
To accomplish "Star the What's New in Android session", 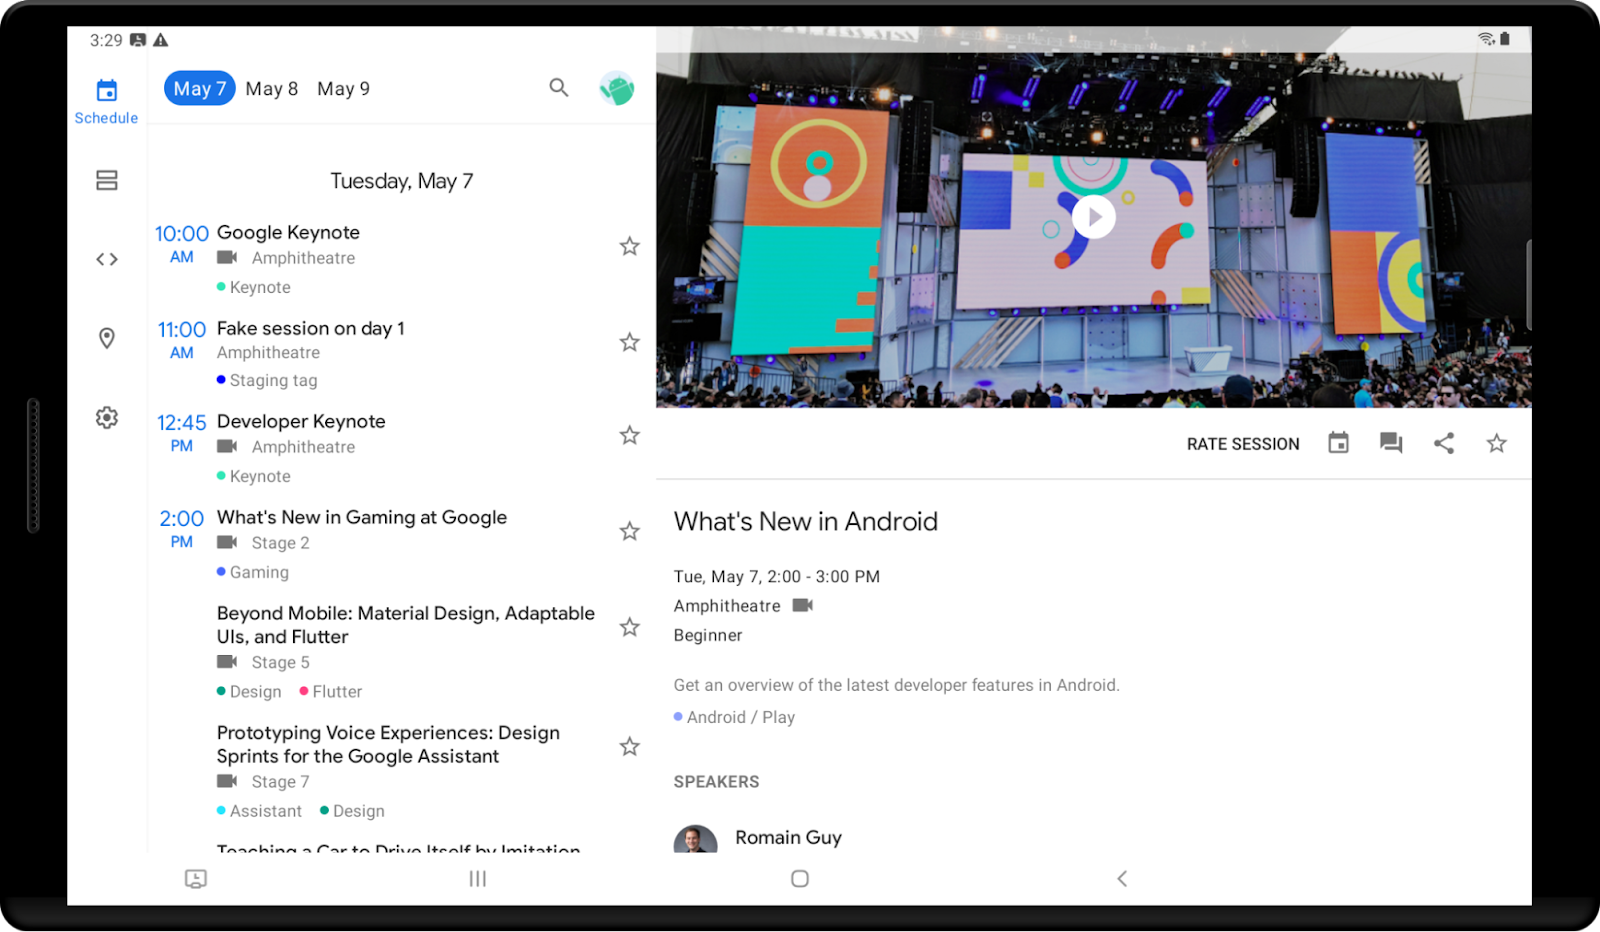I will pos(1496,443).
